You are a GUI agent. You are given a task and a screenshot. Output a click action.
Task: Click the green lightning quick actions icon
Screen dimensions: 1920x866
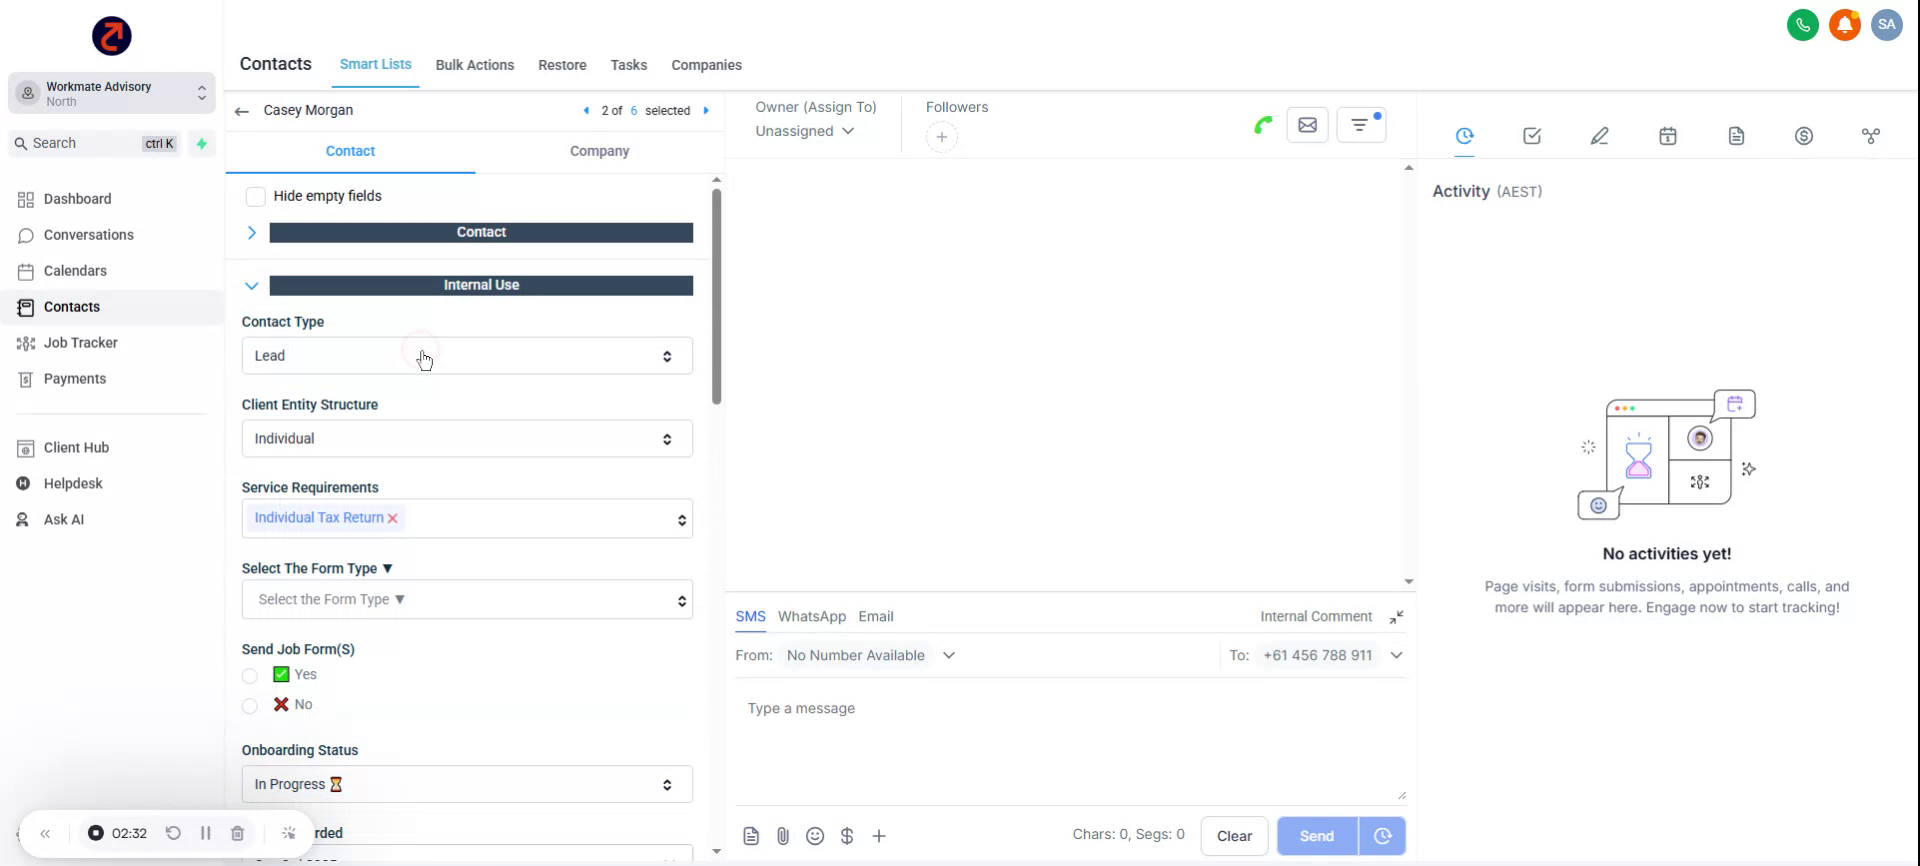(x=202, y=143)
